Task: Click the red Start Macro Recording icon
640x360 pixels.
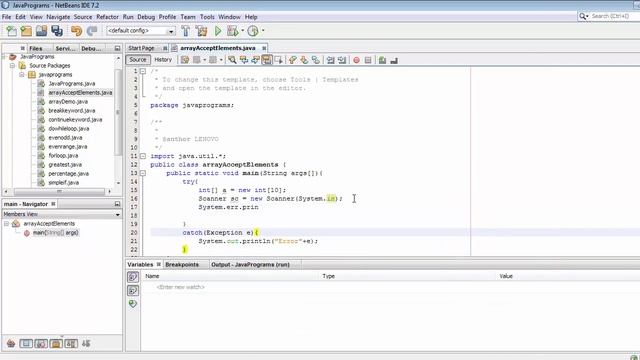Action: [x=356, y=60]
